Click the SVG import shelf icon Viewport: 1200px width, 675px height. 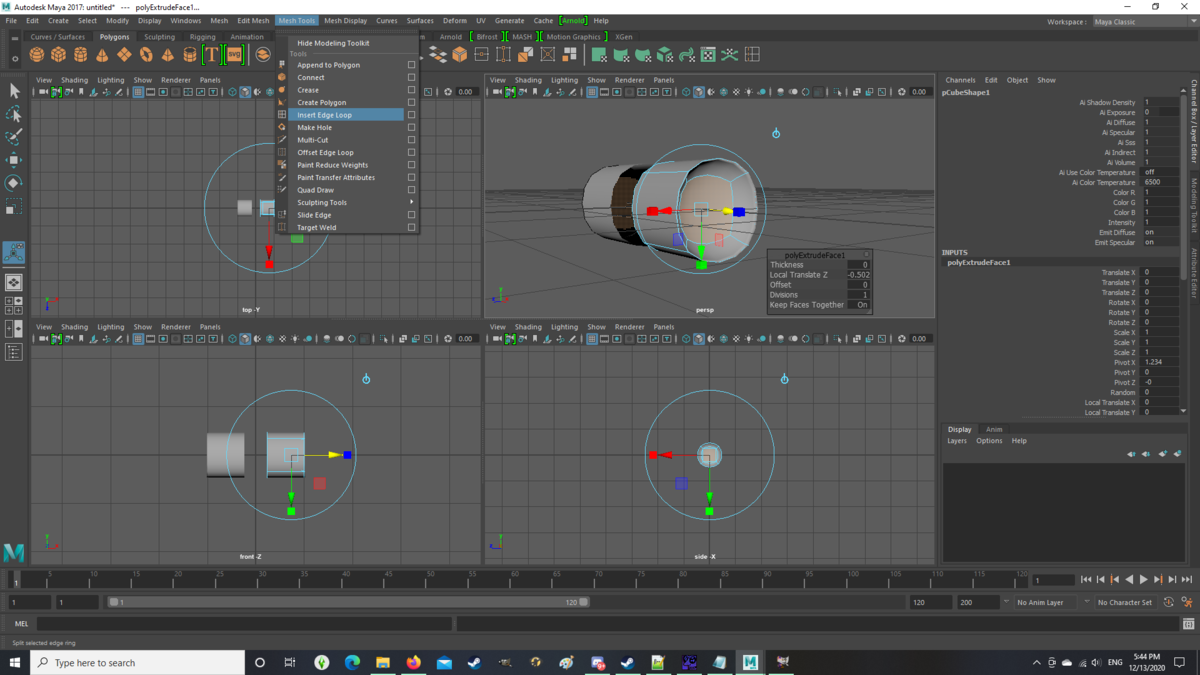point(234,55)
